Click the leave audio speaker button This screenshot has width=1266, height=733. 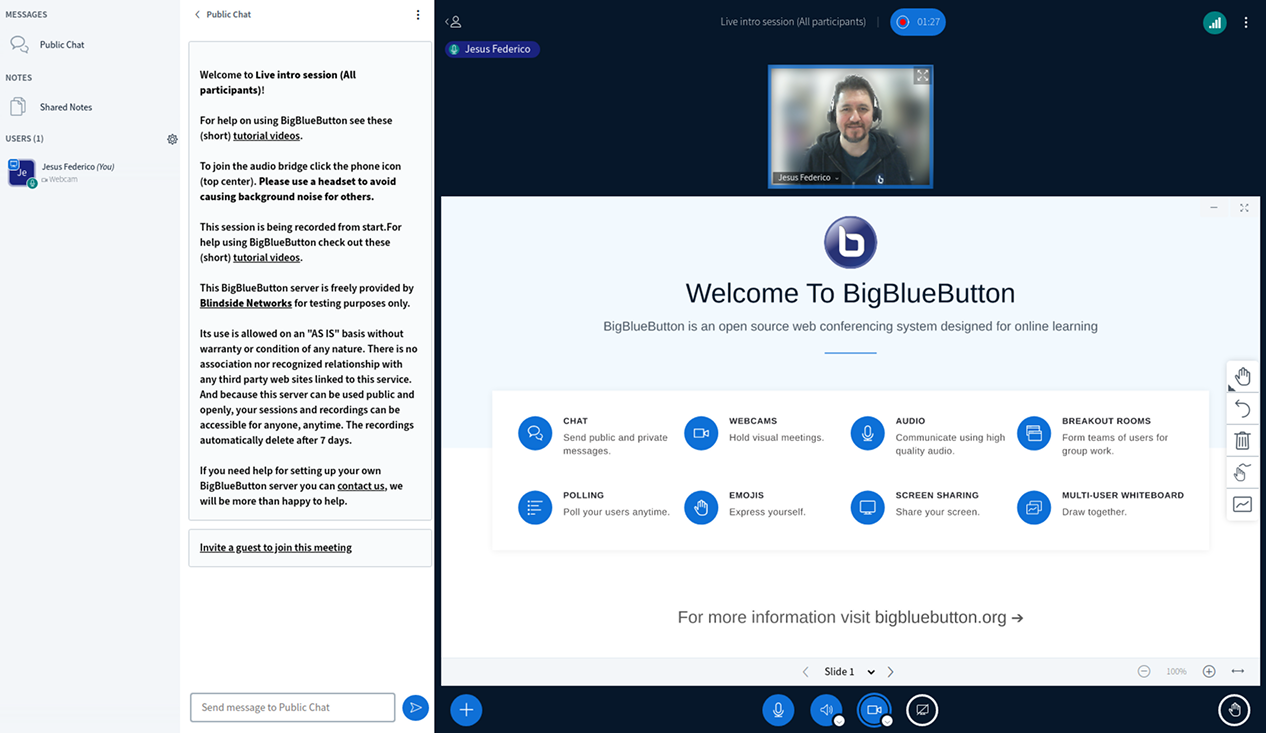click(x=826, y=710)
